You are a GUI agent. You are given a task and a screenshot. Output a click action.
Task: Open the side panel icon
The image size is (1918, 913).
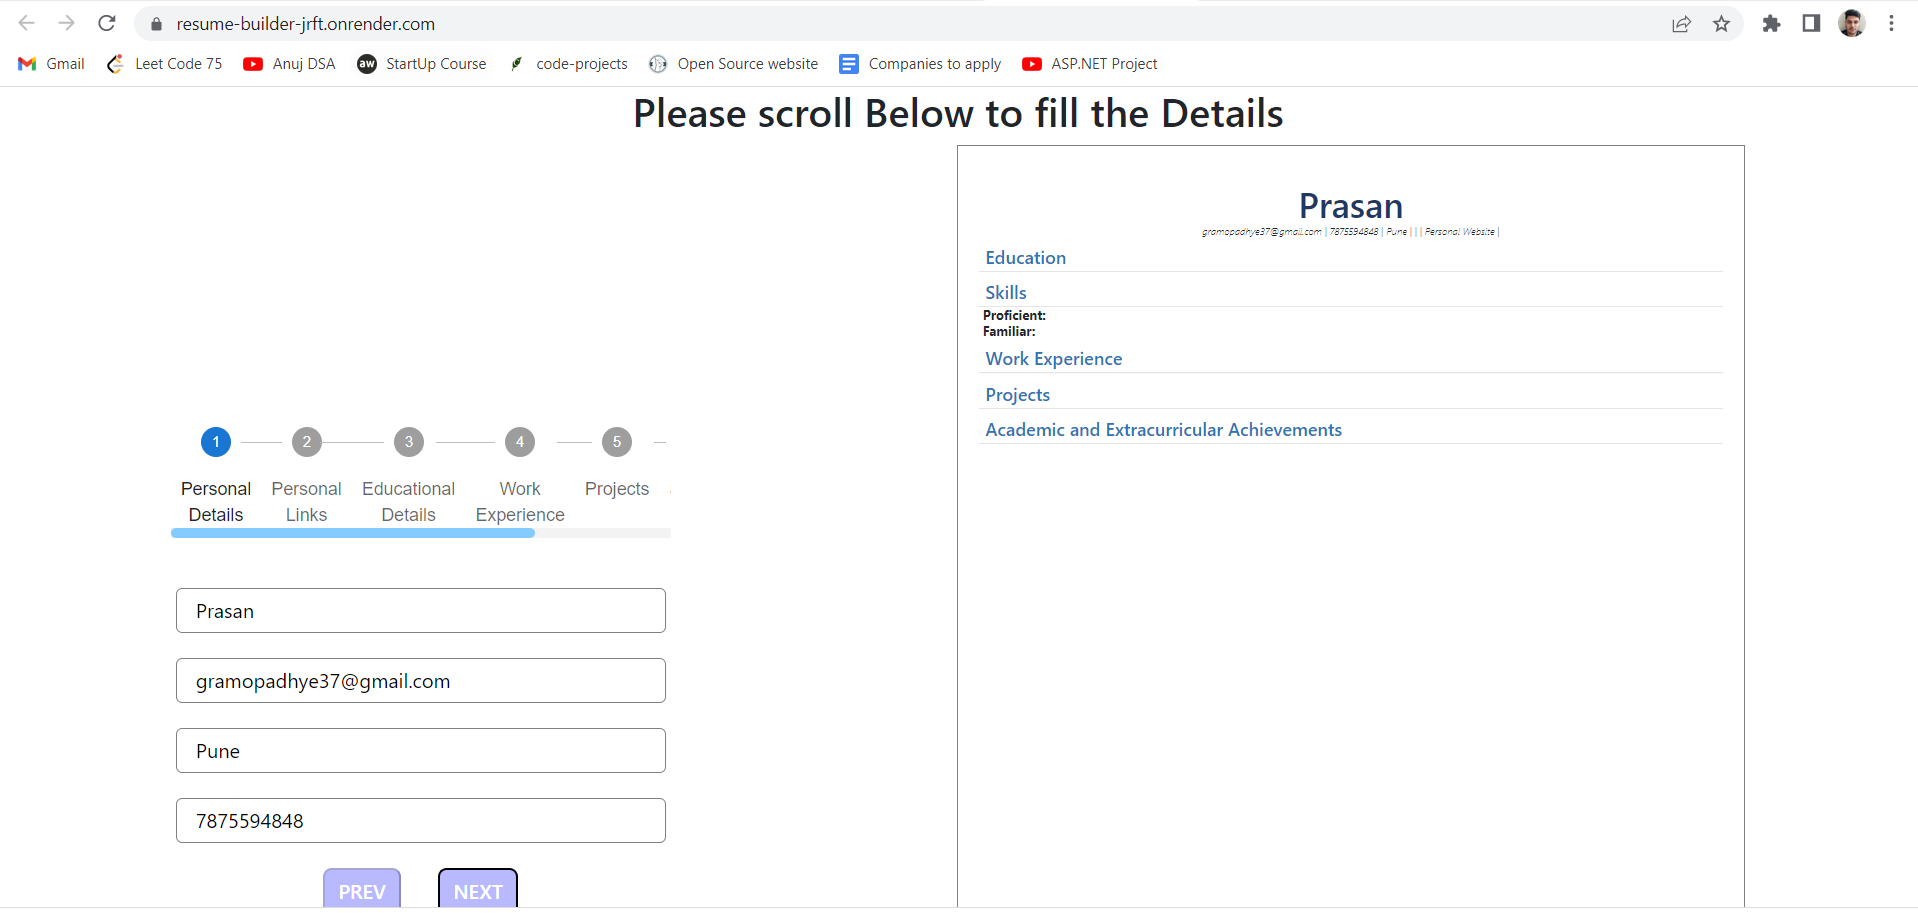(1811, 23)
